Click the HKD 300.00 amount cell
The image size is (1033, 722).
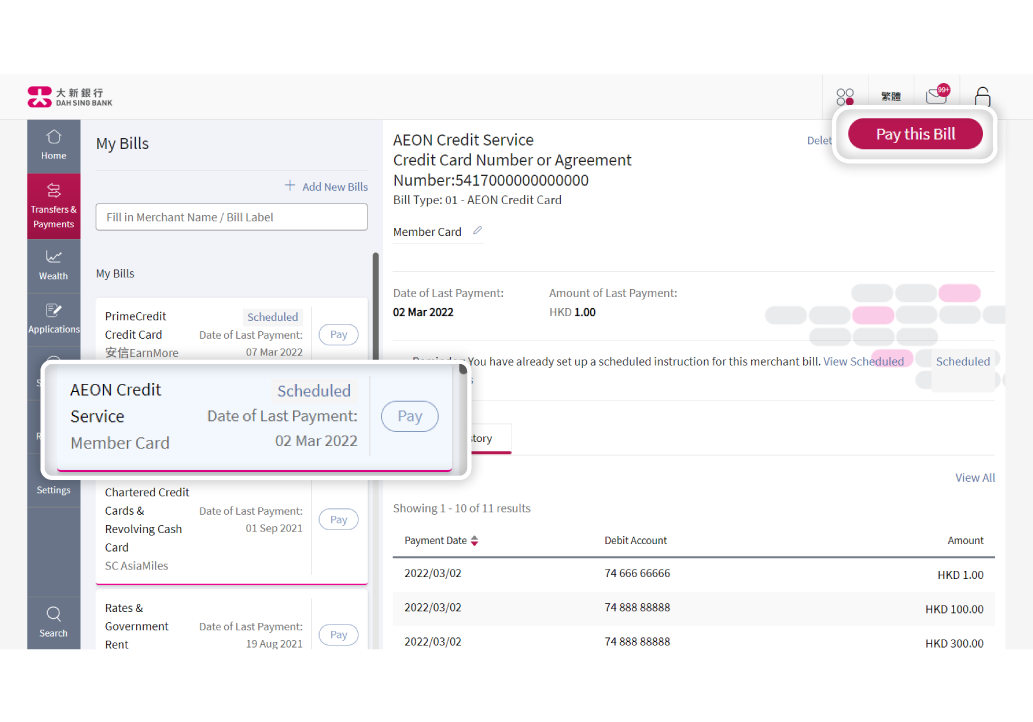(x=954, y=643)
